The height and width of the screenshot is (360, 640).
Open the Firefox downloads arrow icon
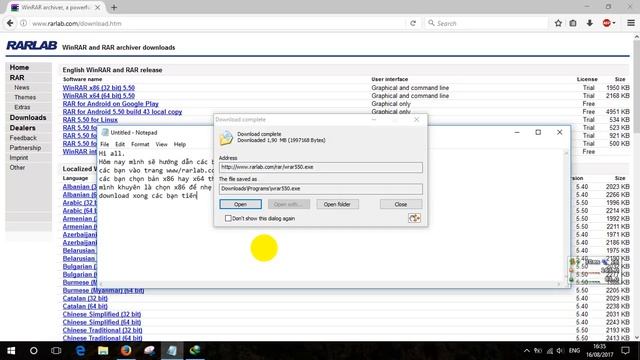[x=589, y=23]
